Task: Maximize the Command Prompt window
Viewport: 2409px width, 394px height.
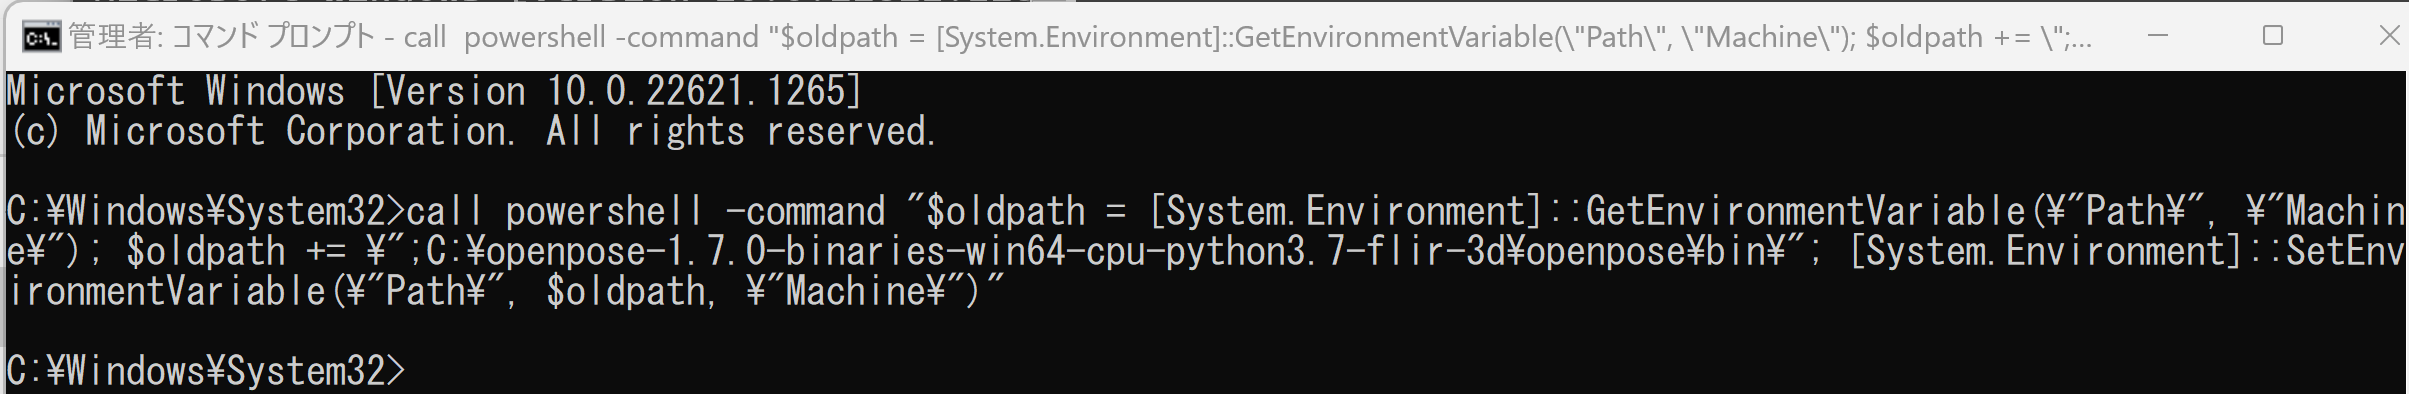Action: click(2273, 36)
